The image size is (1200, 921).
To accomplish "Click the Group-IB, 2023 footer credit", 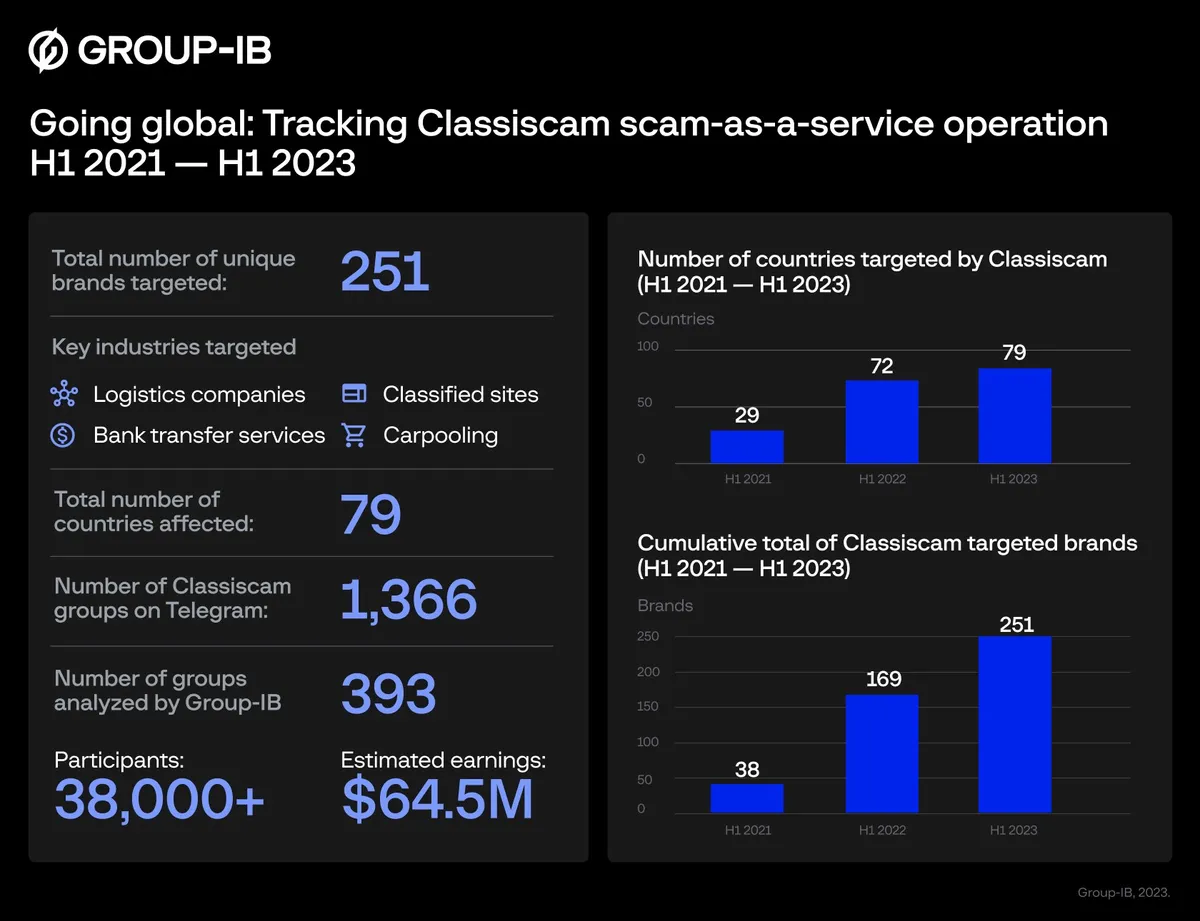I will tap(1123, 891).
